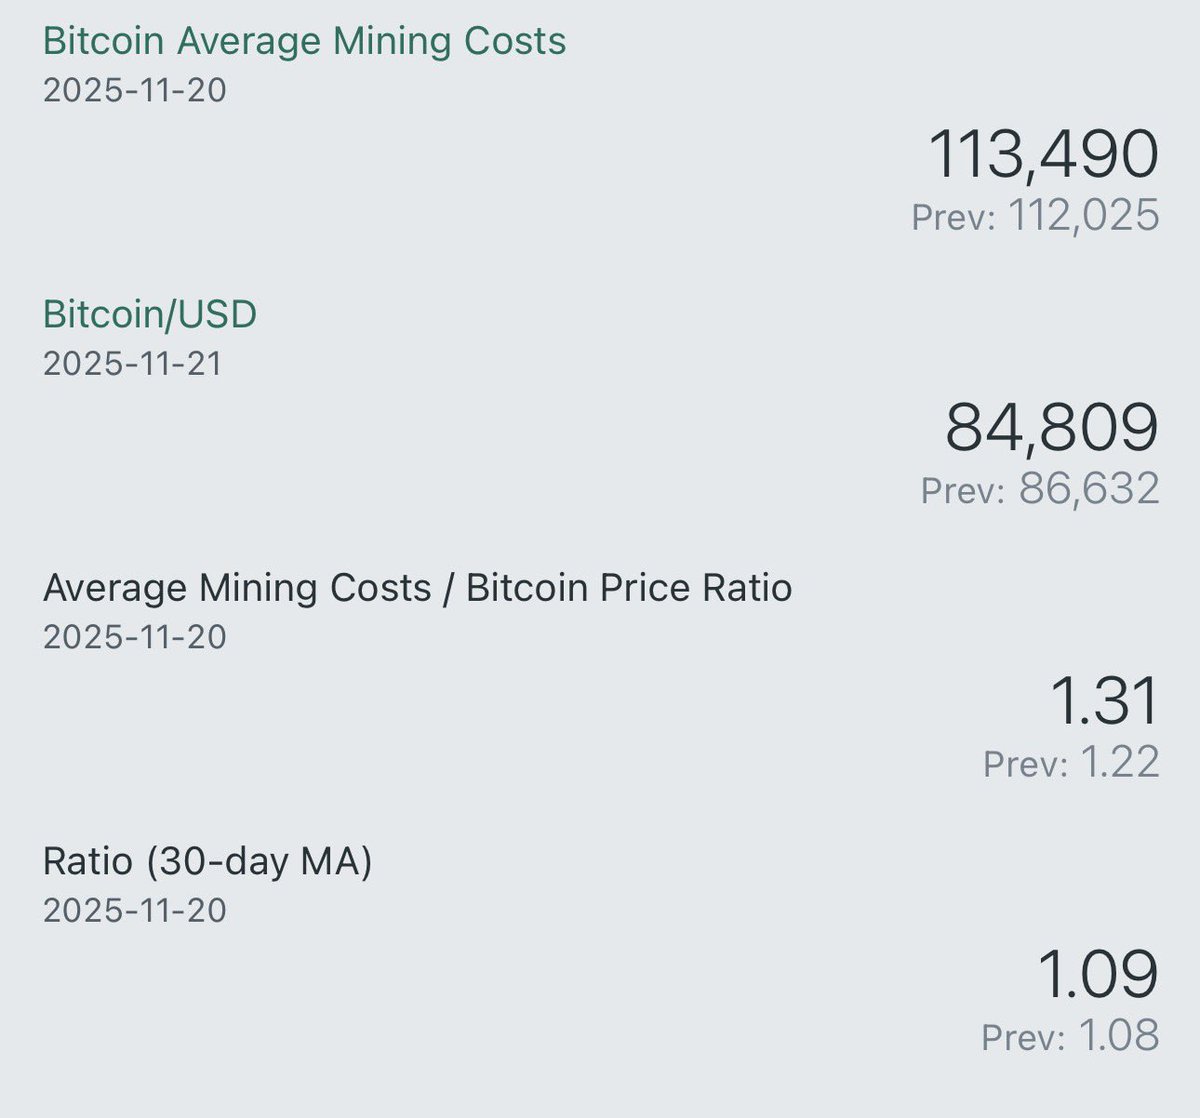The width and height of the screenshot is (1200, 1118).
Task: Click the previous Bitcoin price number 86,632
Action: coord(1089,489)
